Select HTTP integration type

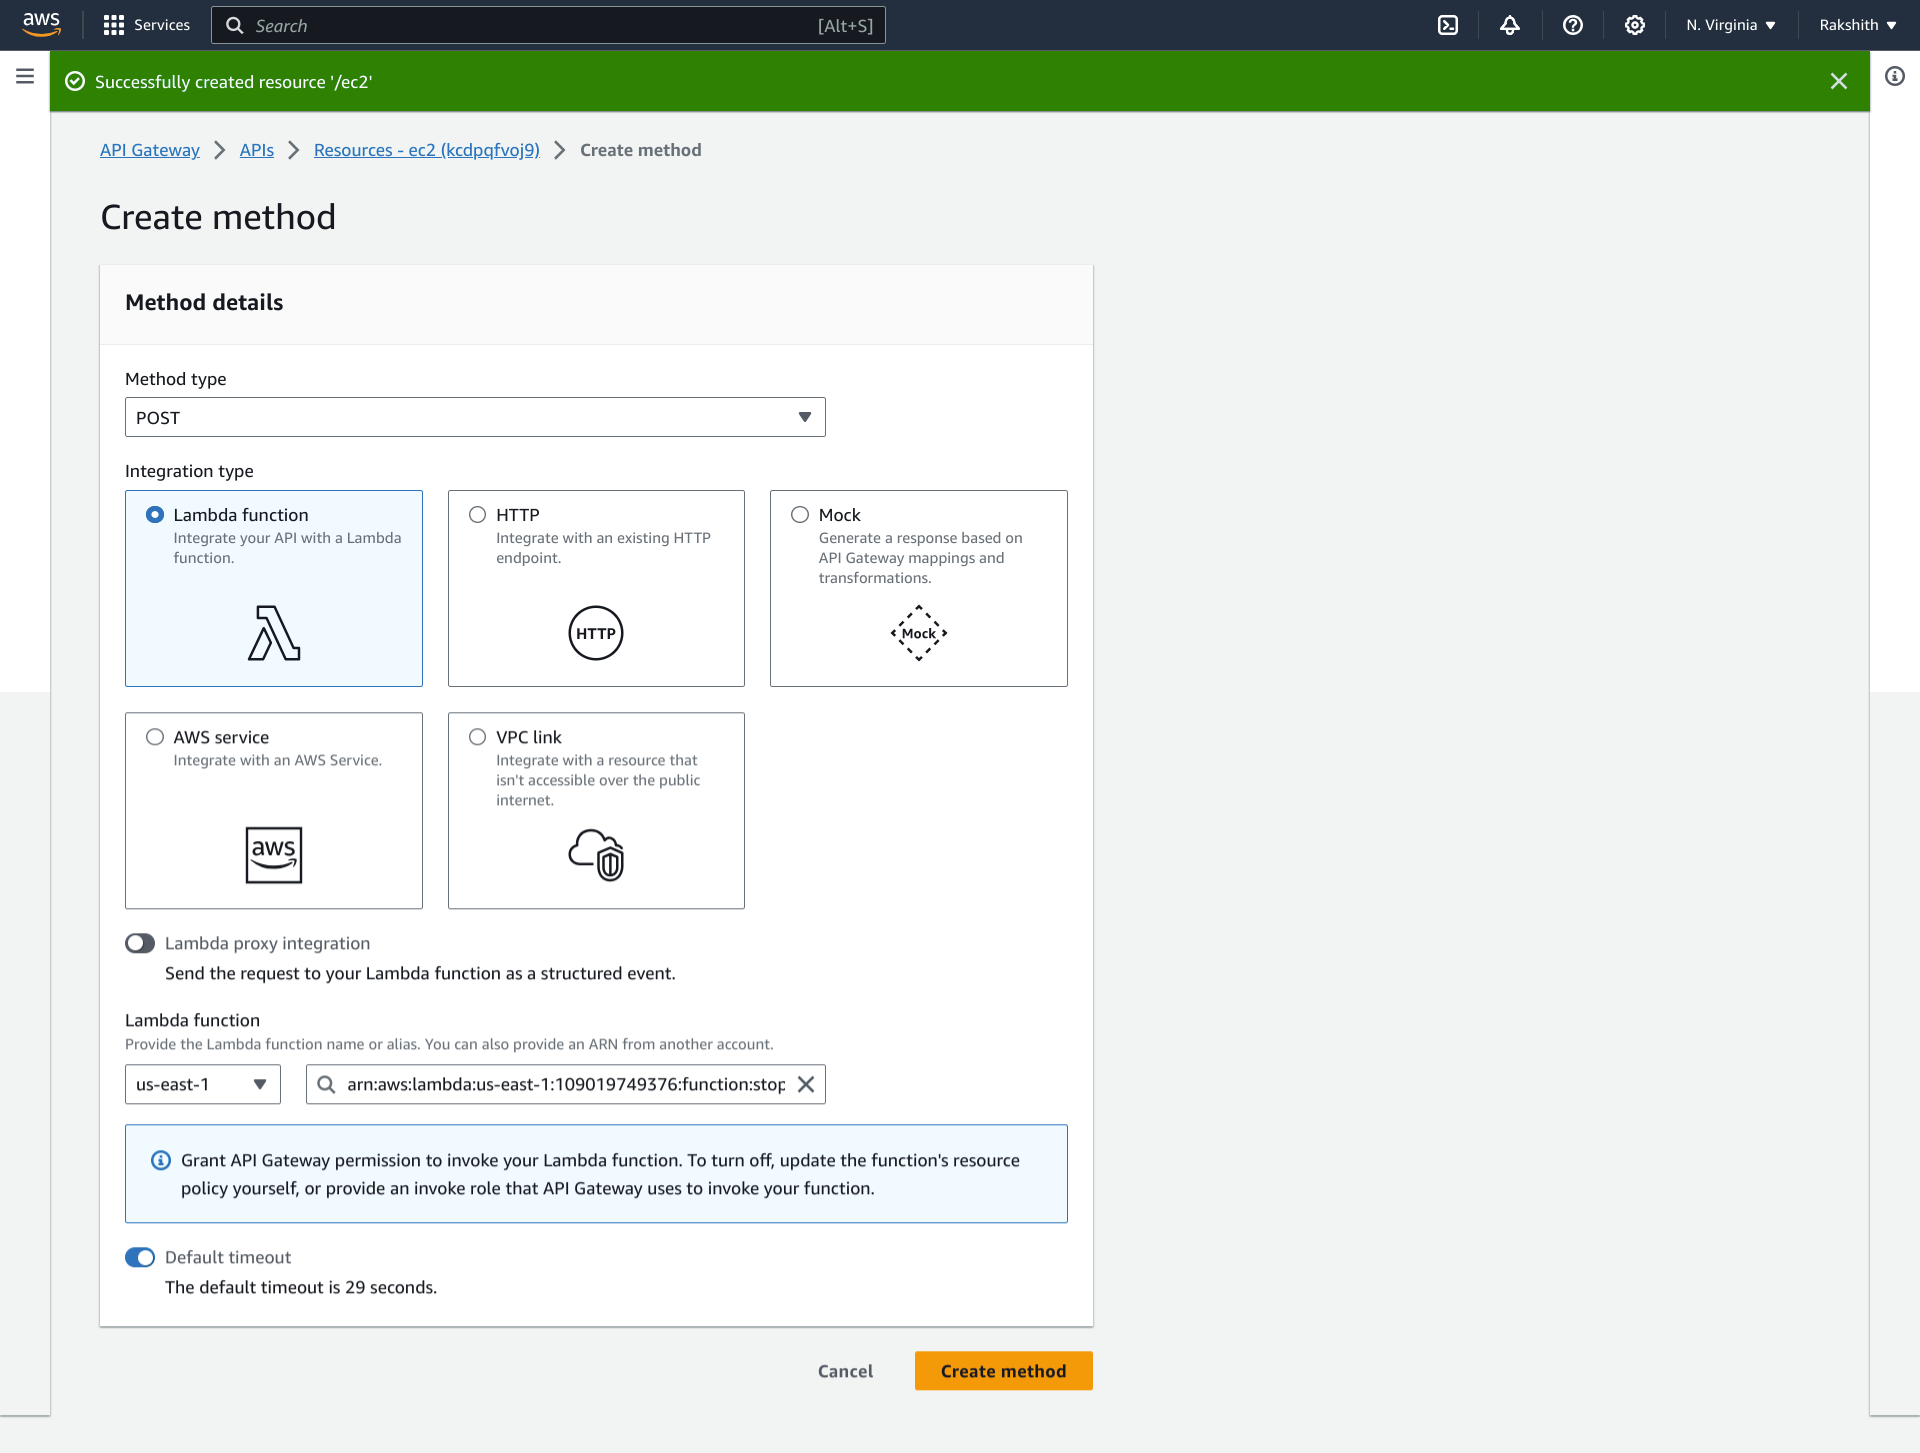click(478, 514)
